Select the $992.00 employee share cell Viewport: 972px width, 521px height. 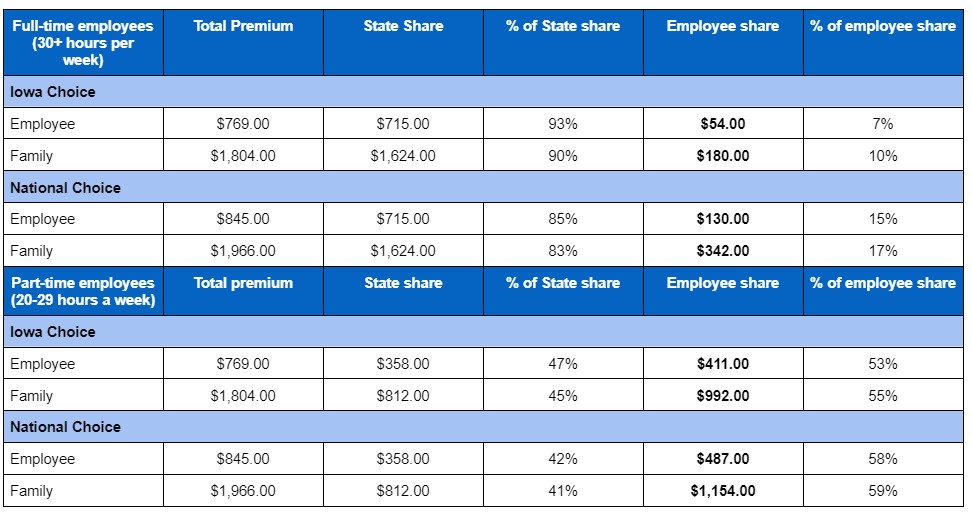pos(722,396)
